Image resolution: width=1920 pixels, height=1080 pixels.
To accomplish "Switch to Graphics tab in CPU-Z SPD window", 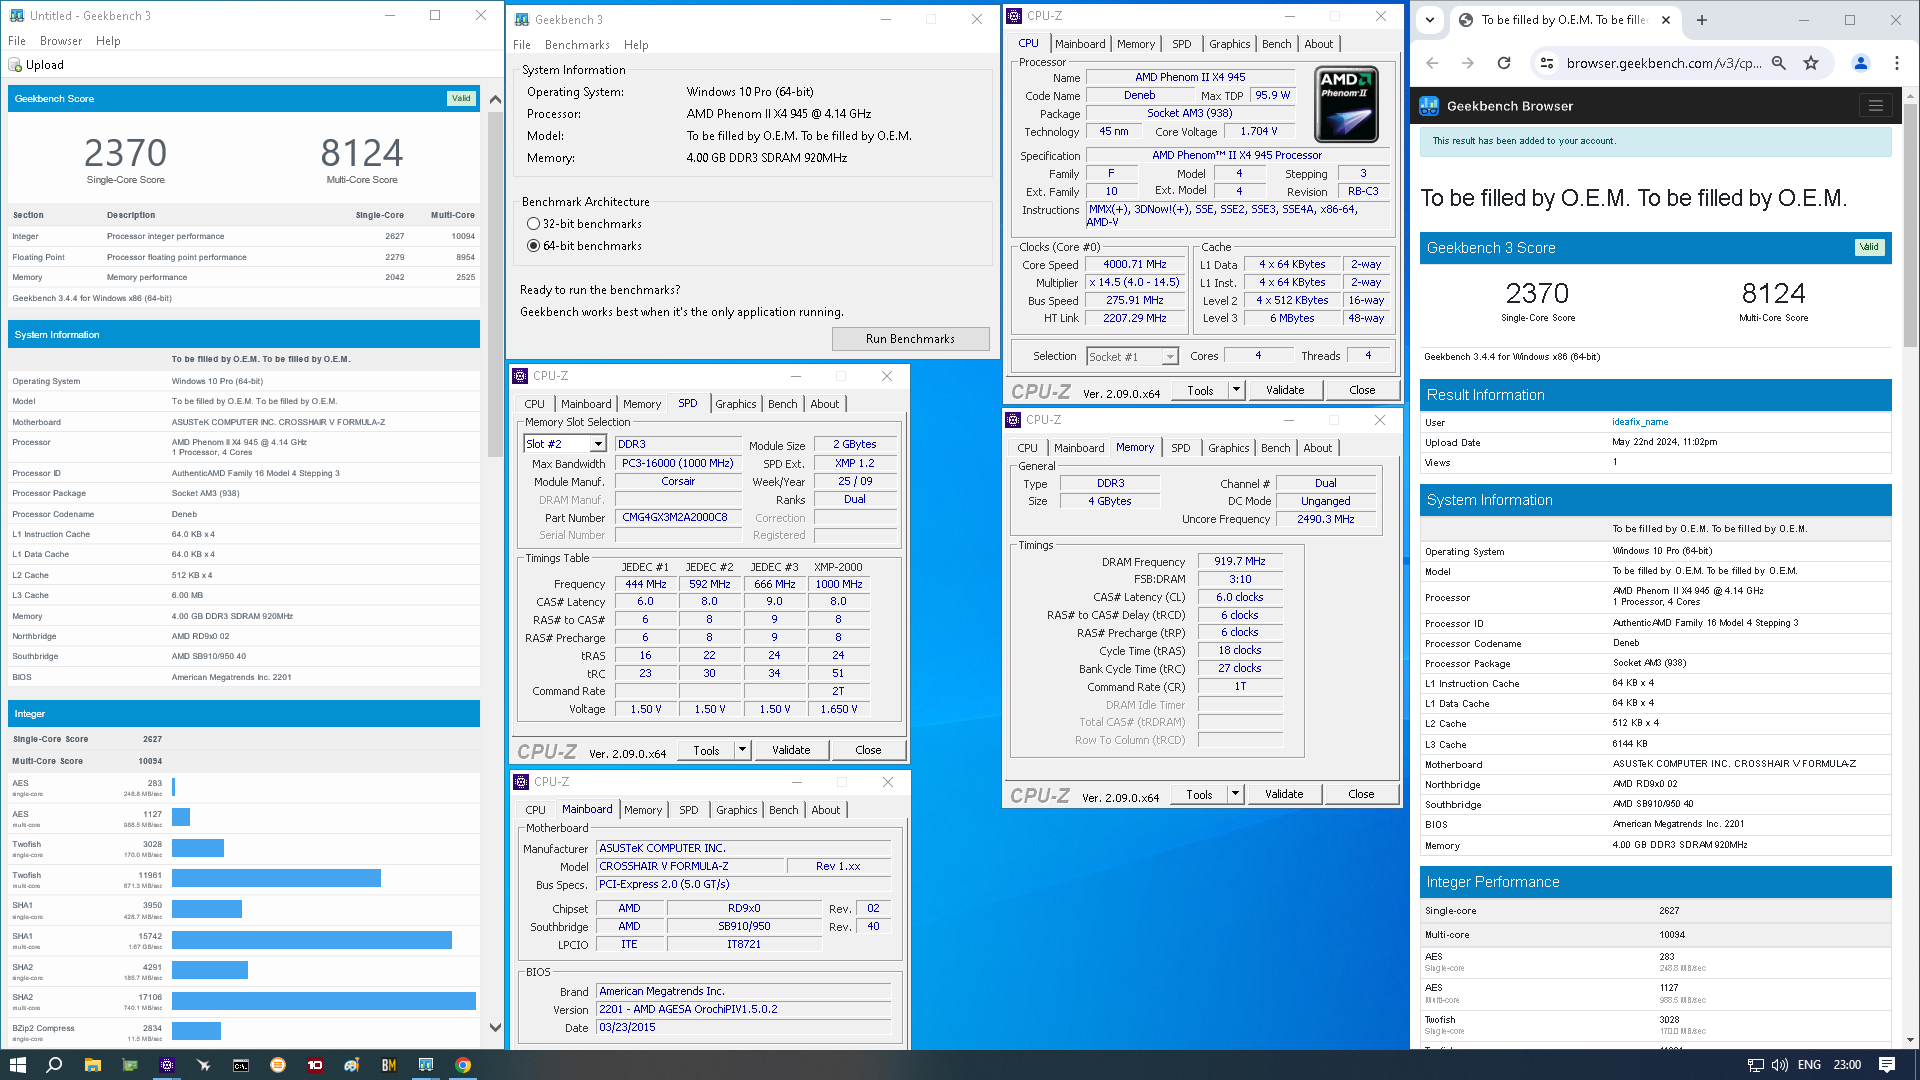I will coord(736,404).
